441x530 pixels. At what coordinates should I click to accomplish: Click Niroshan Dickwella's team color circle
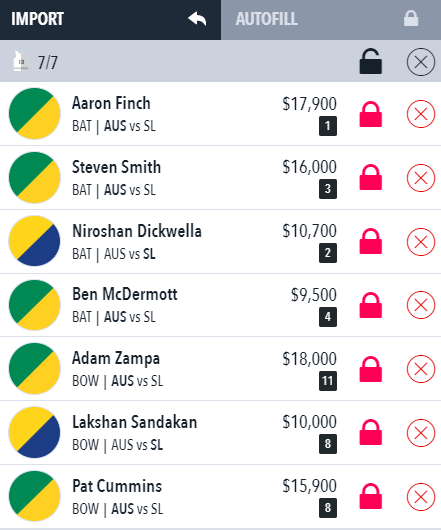(34, 241)
